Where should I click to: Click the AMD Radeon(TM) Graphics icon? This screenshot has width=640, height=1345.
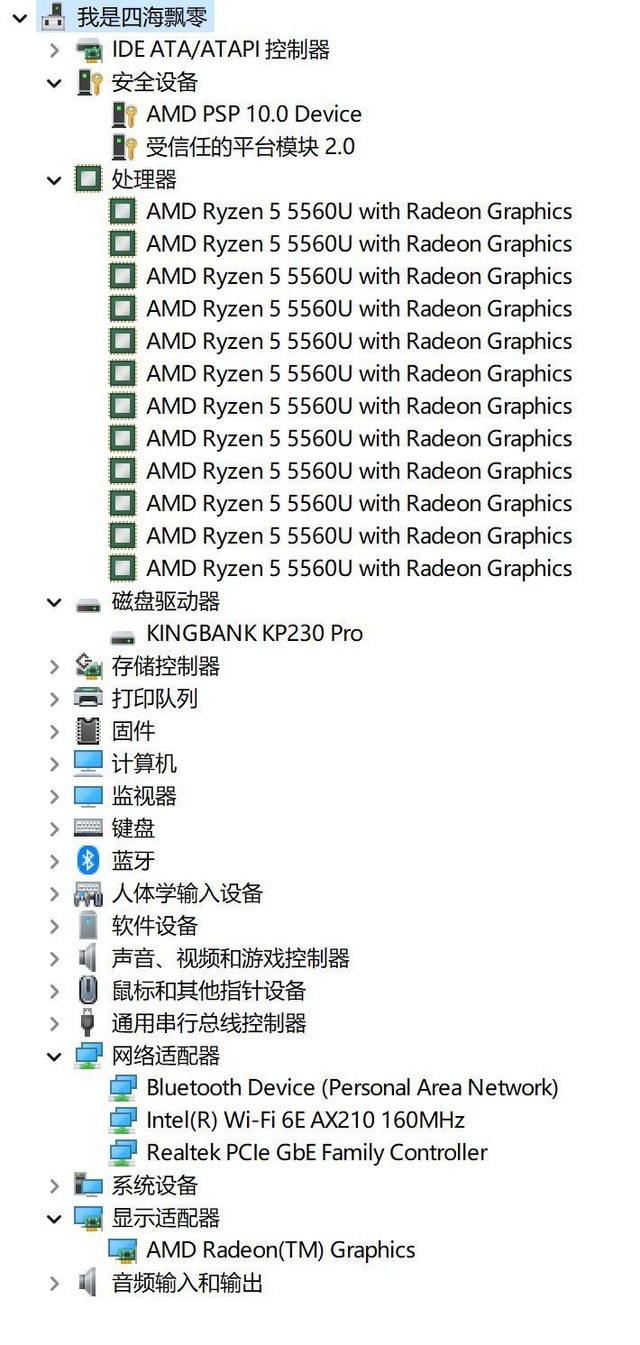pyautogui.click(x=123, y=1250)
